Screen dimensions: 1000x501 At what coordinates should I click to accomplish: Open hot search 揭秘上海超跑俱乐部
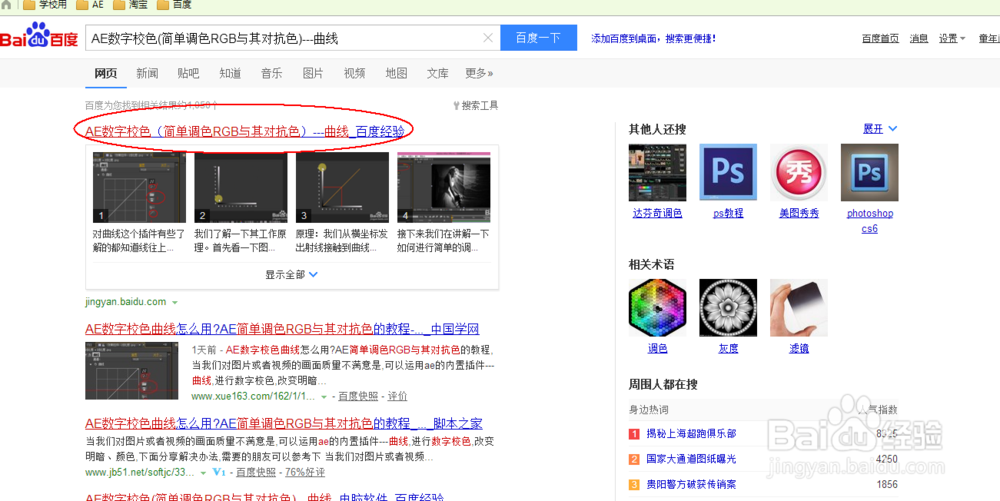691,433
